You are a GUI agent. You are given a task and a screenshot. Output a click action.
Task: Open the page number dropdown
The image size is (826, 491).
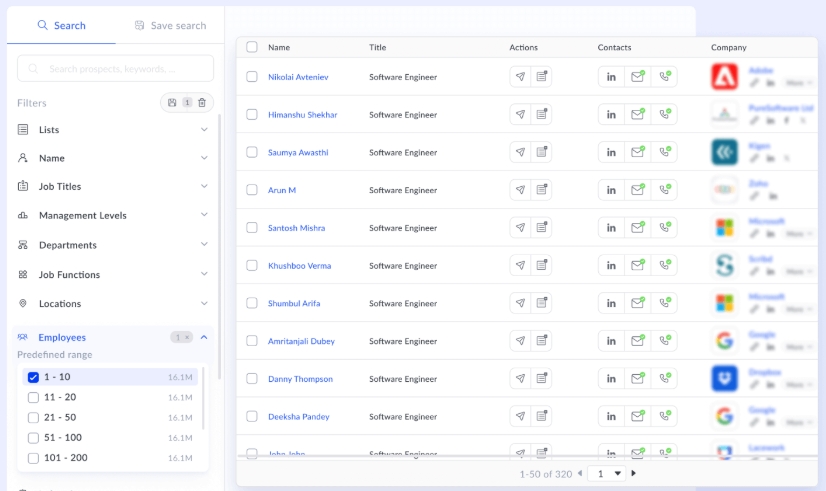tap(606, 474)
